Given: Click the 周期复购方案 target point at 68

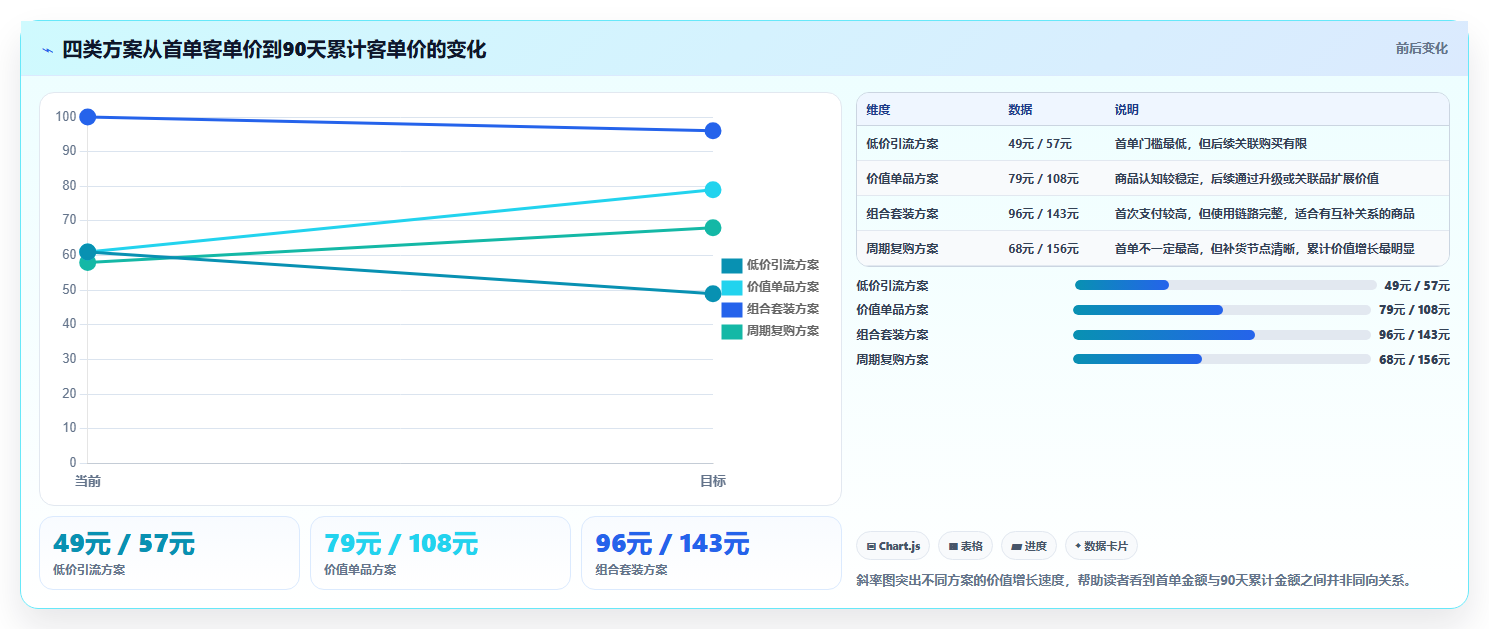Looking at the screenshot, I should [713, 228].
